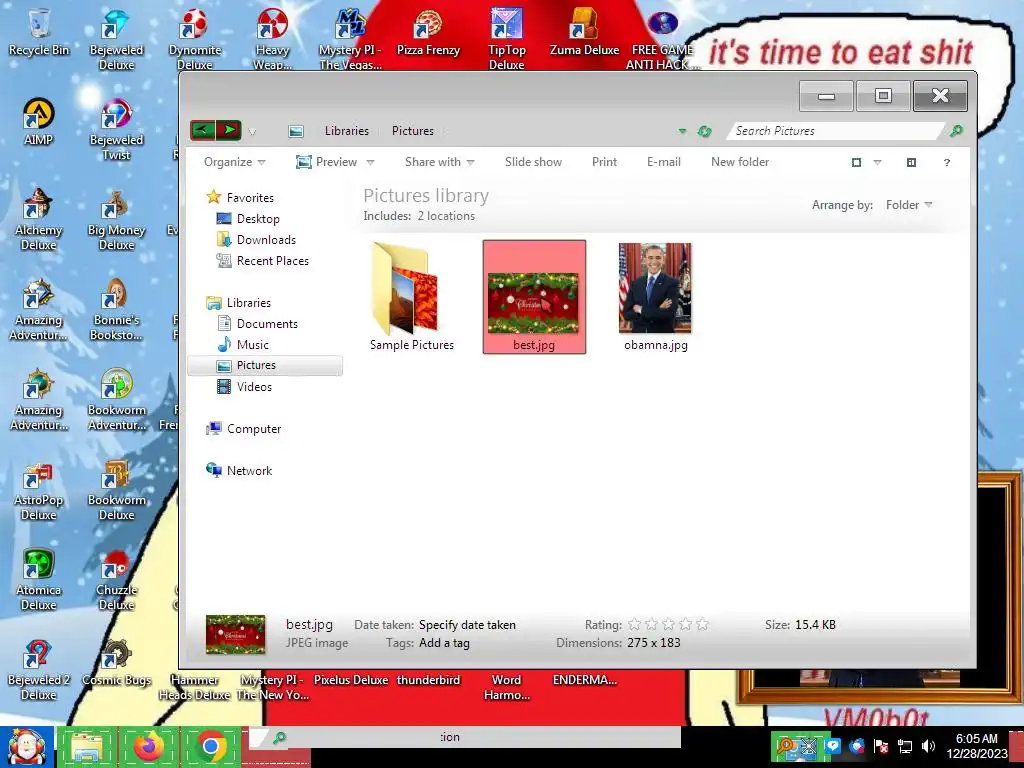Screen dimensions: 1024x768
Task: Select Pictures in the address breadcrumb
Action: (413, 131)
